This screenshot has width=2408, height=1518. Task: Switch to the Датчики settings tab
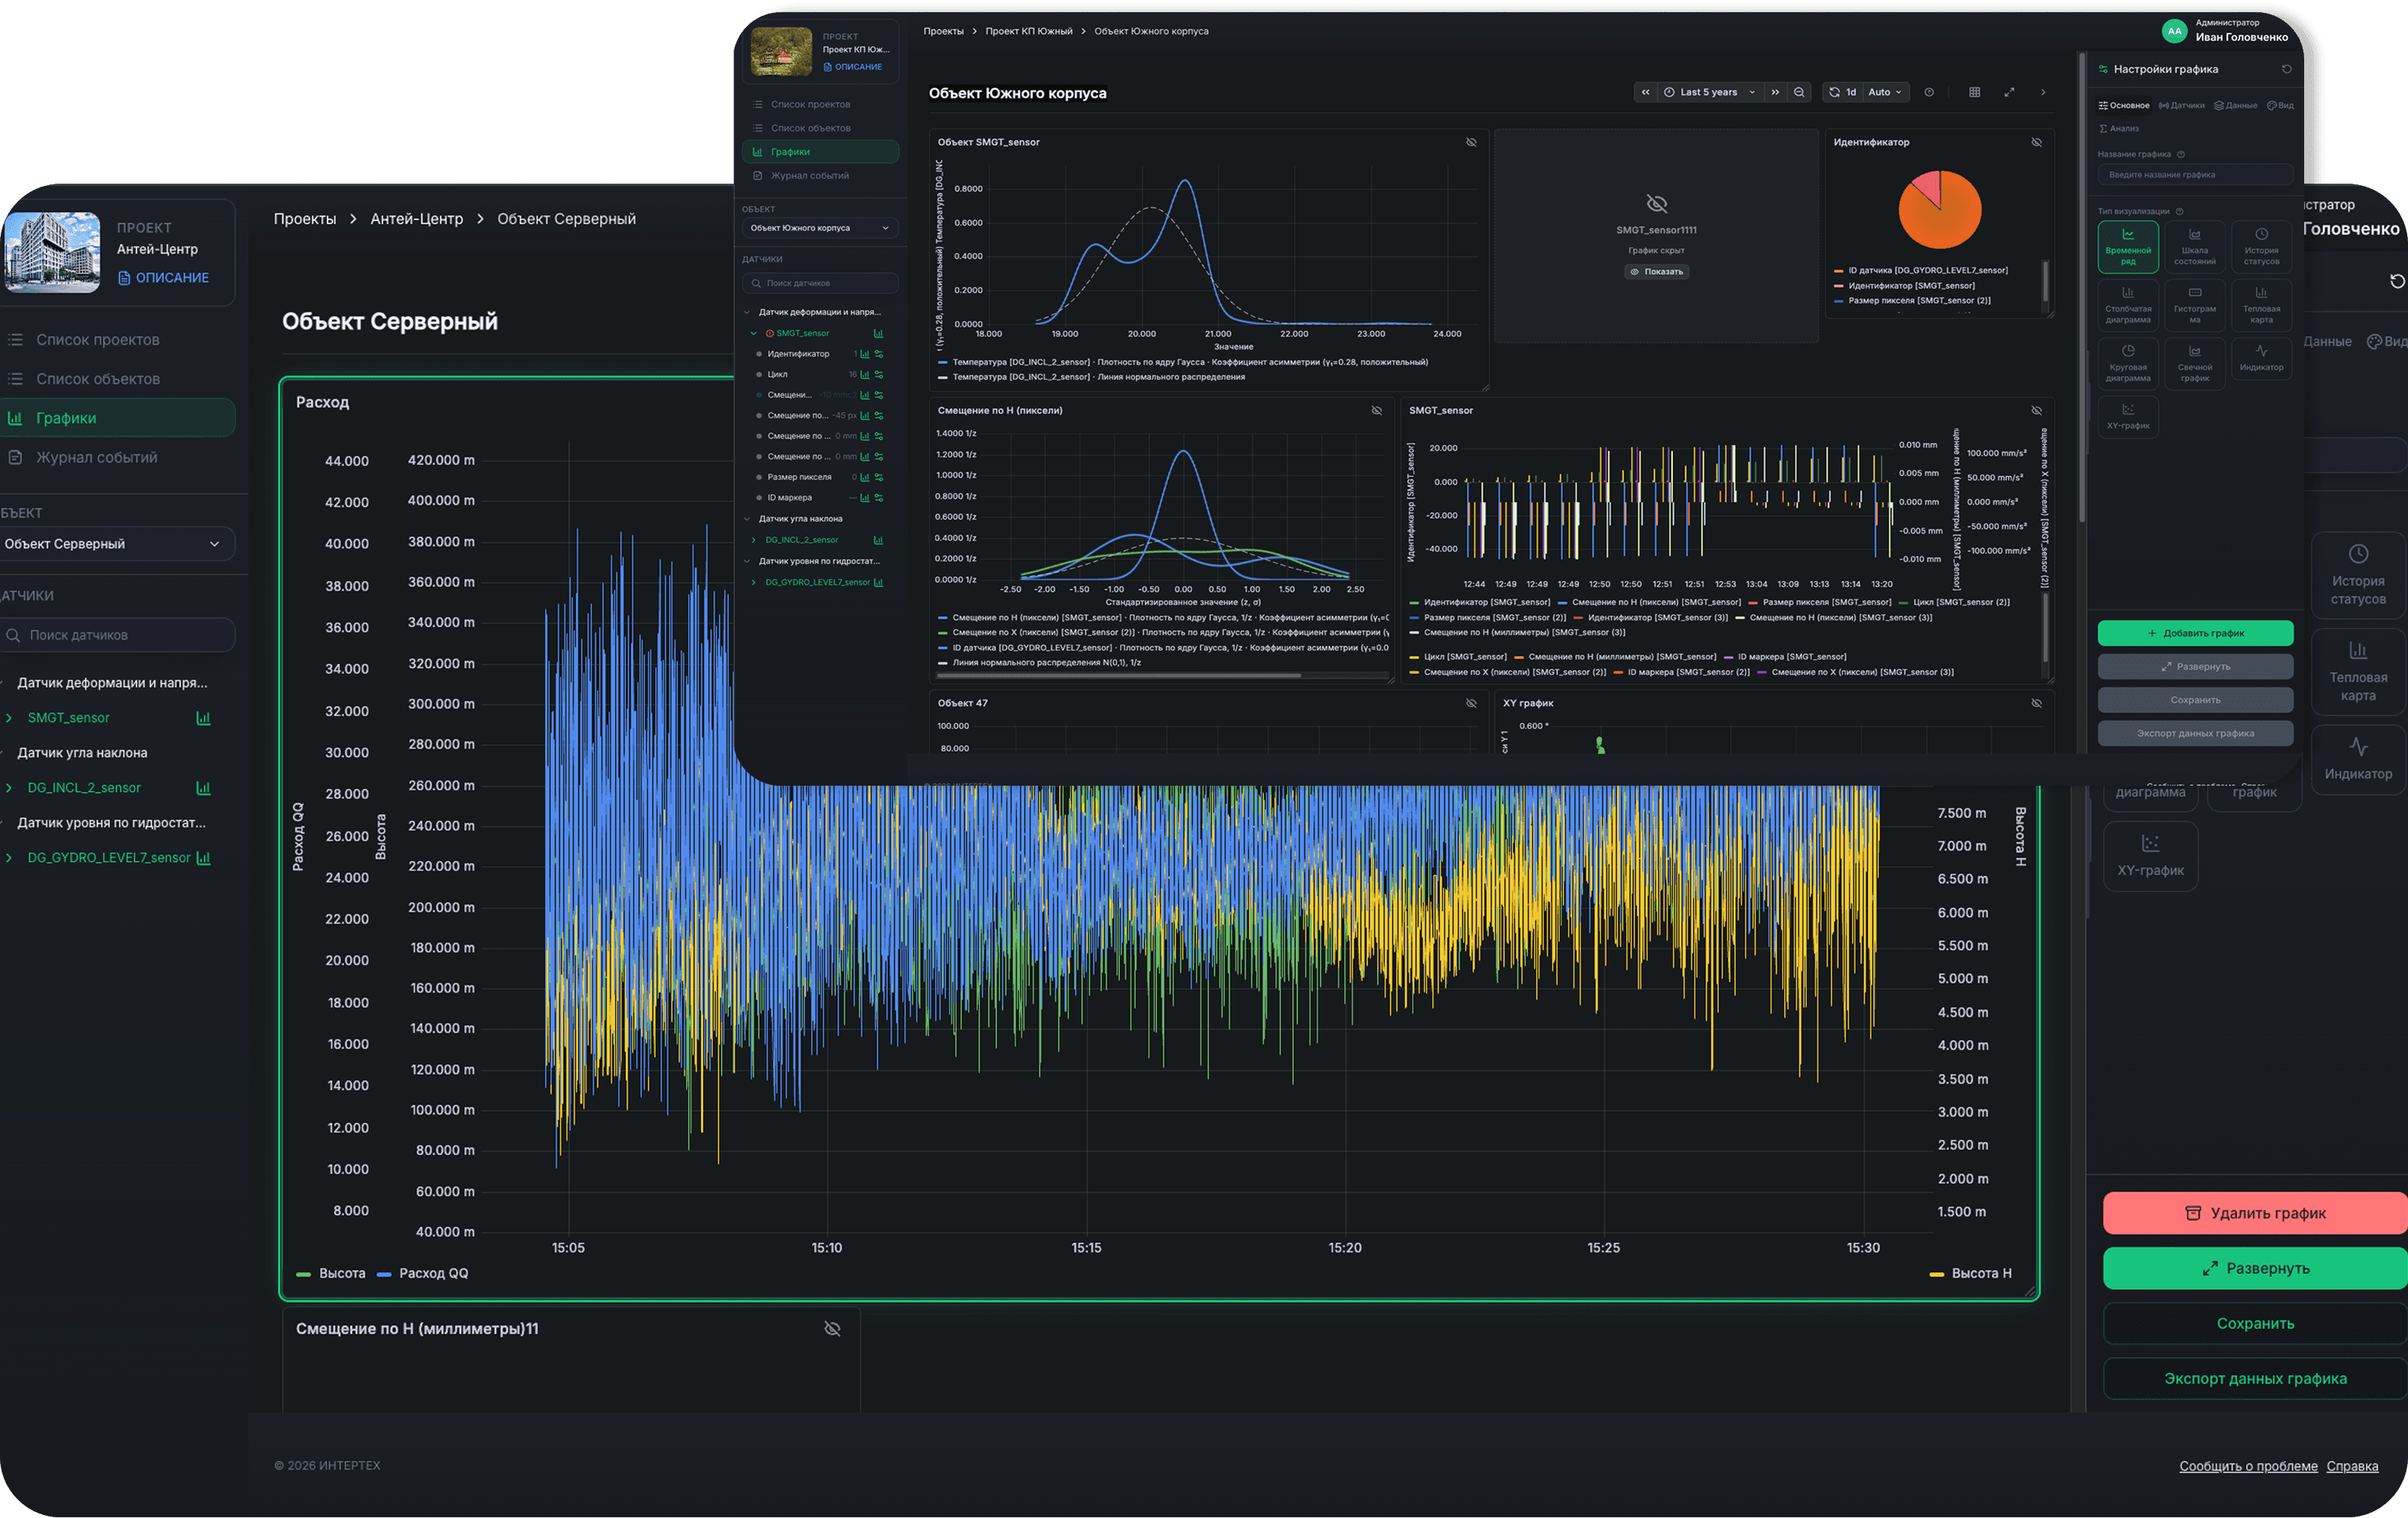[2181, 106]
